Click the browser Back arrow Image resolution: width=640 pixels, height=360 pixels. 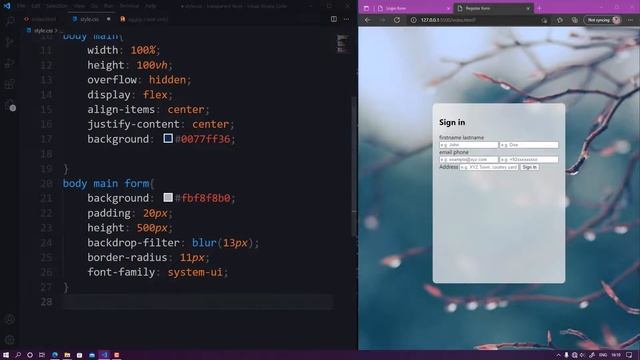tap(368, 20)
